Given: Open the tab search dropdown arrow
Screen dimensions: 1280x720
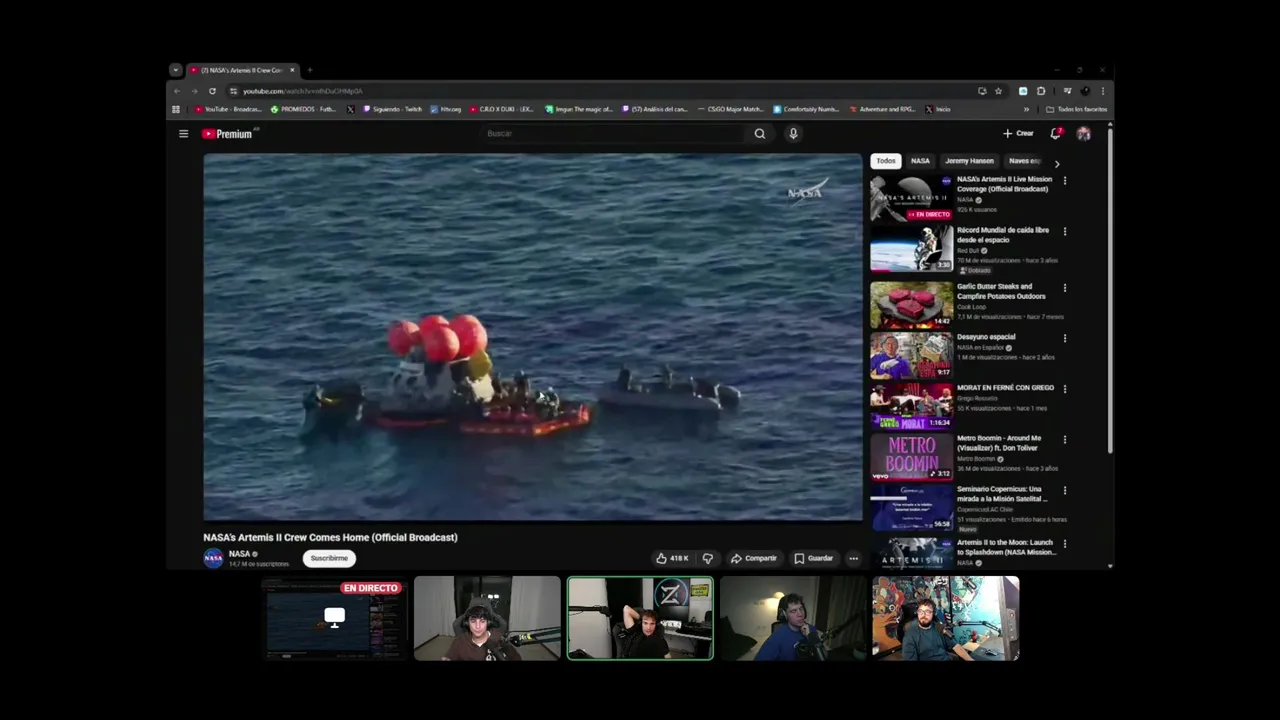Looking at the screenshot, I should coord(175,70).
